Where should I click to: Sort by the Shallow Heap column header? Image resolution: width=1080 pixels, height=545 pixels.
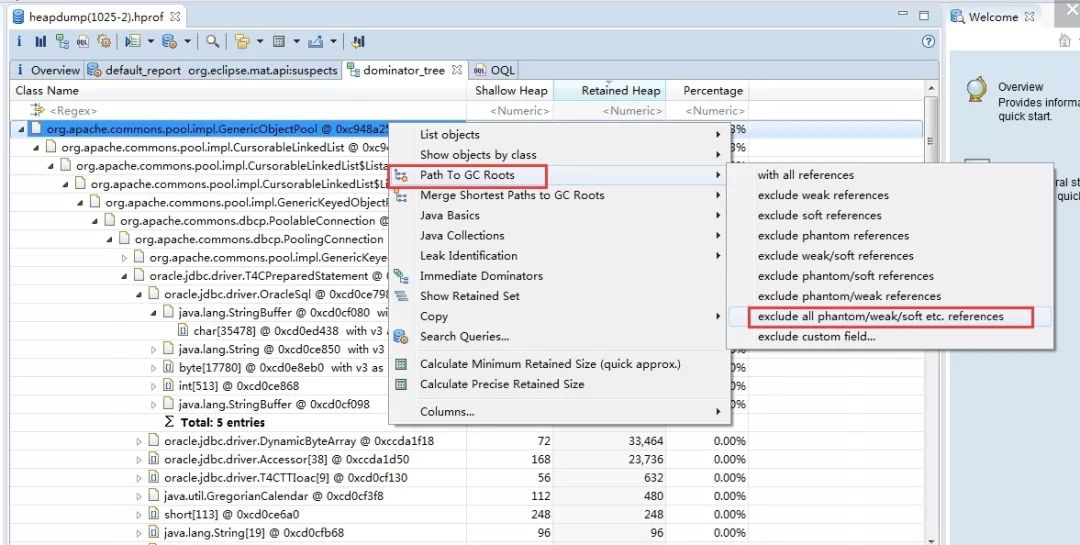[510, 90]
